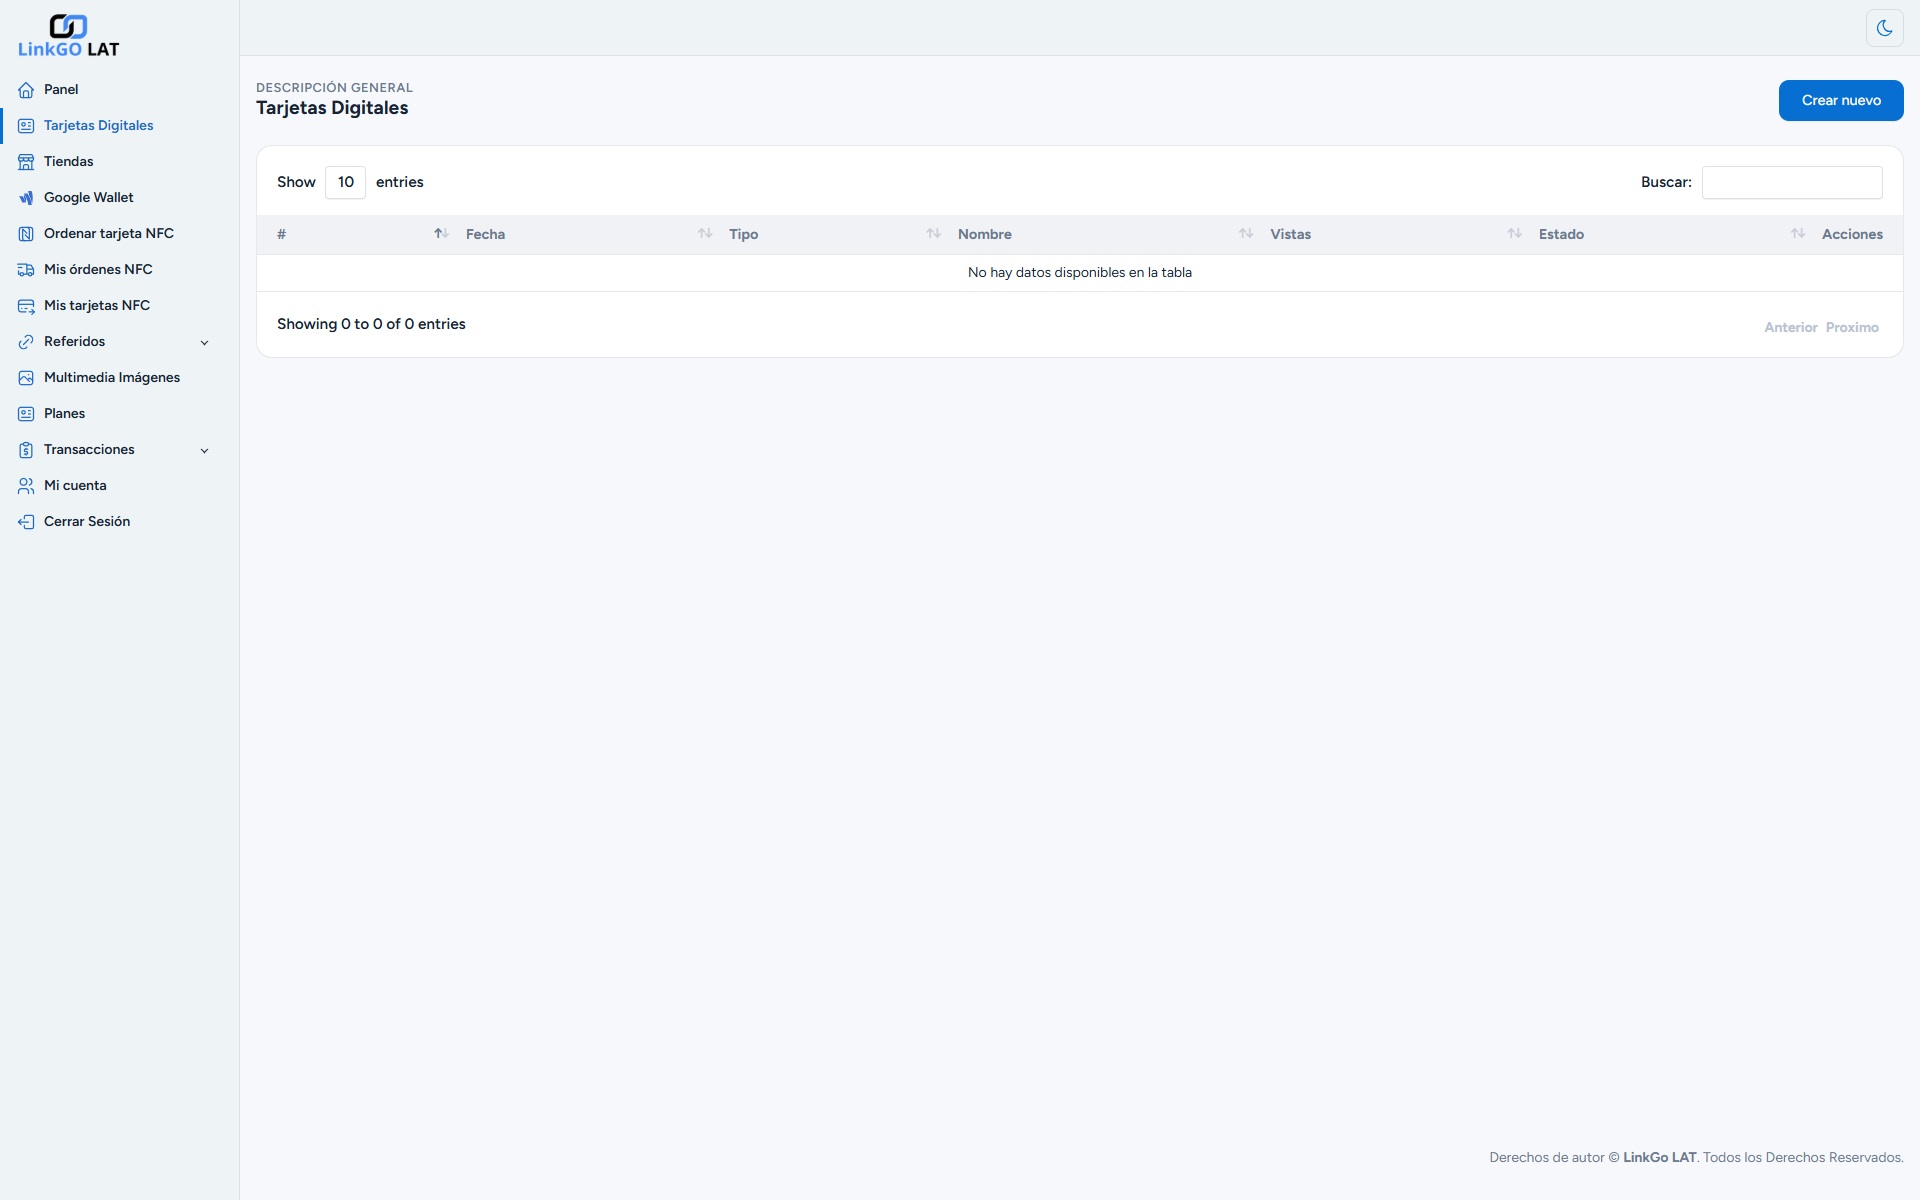The width and height of the screenshot is (1920, 1200).
Task: Click the Cerrar Sesión logout icon
Action: click(26, 522)
